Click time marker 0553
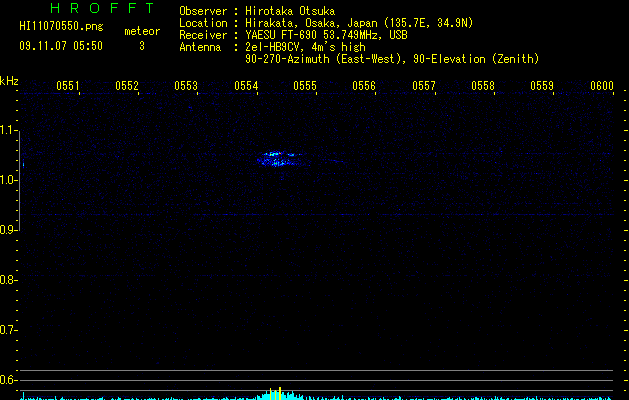Viewport: 629px width, 400px height. [x=186, y=86]
